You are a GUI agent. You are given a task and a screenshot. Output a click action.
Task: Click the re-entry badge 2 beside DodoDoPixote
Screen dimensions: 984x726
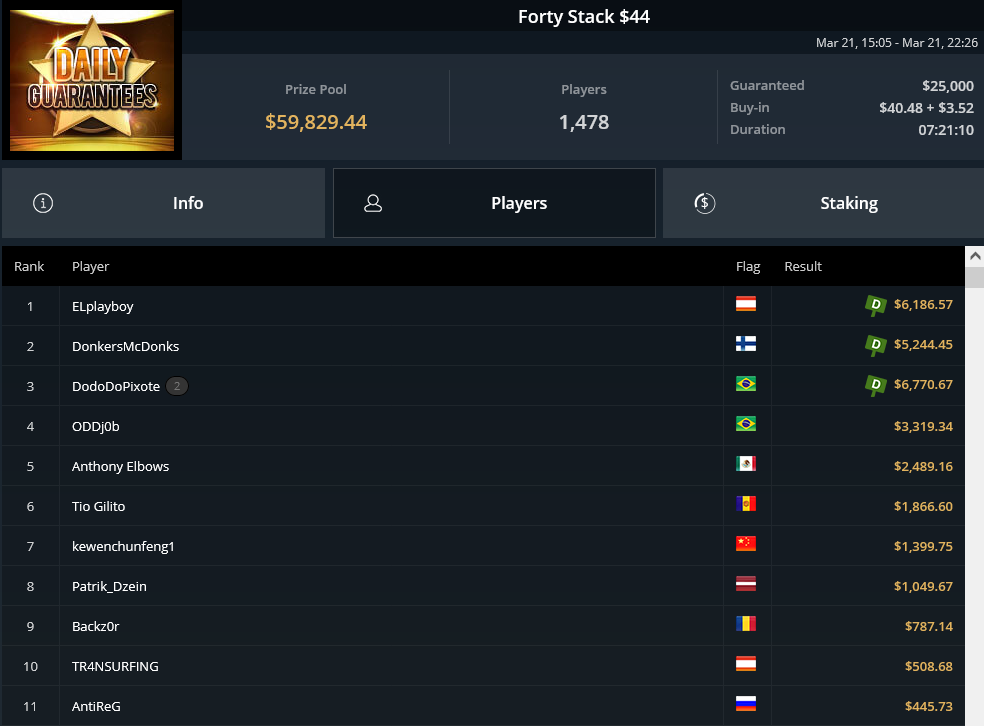(x=177, y=386)
